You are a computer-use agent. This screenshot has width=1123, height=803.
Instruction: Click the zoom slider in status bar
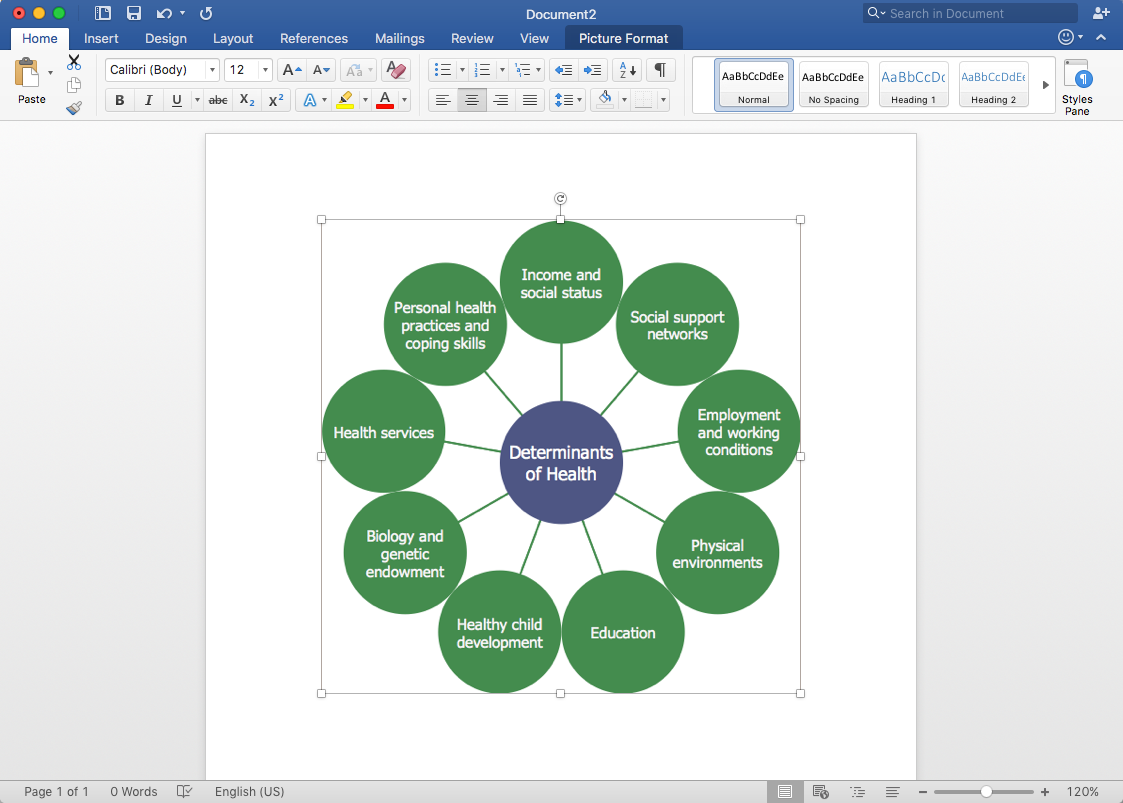(986, 791)
